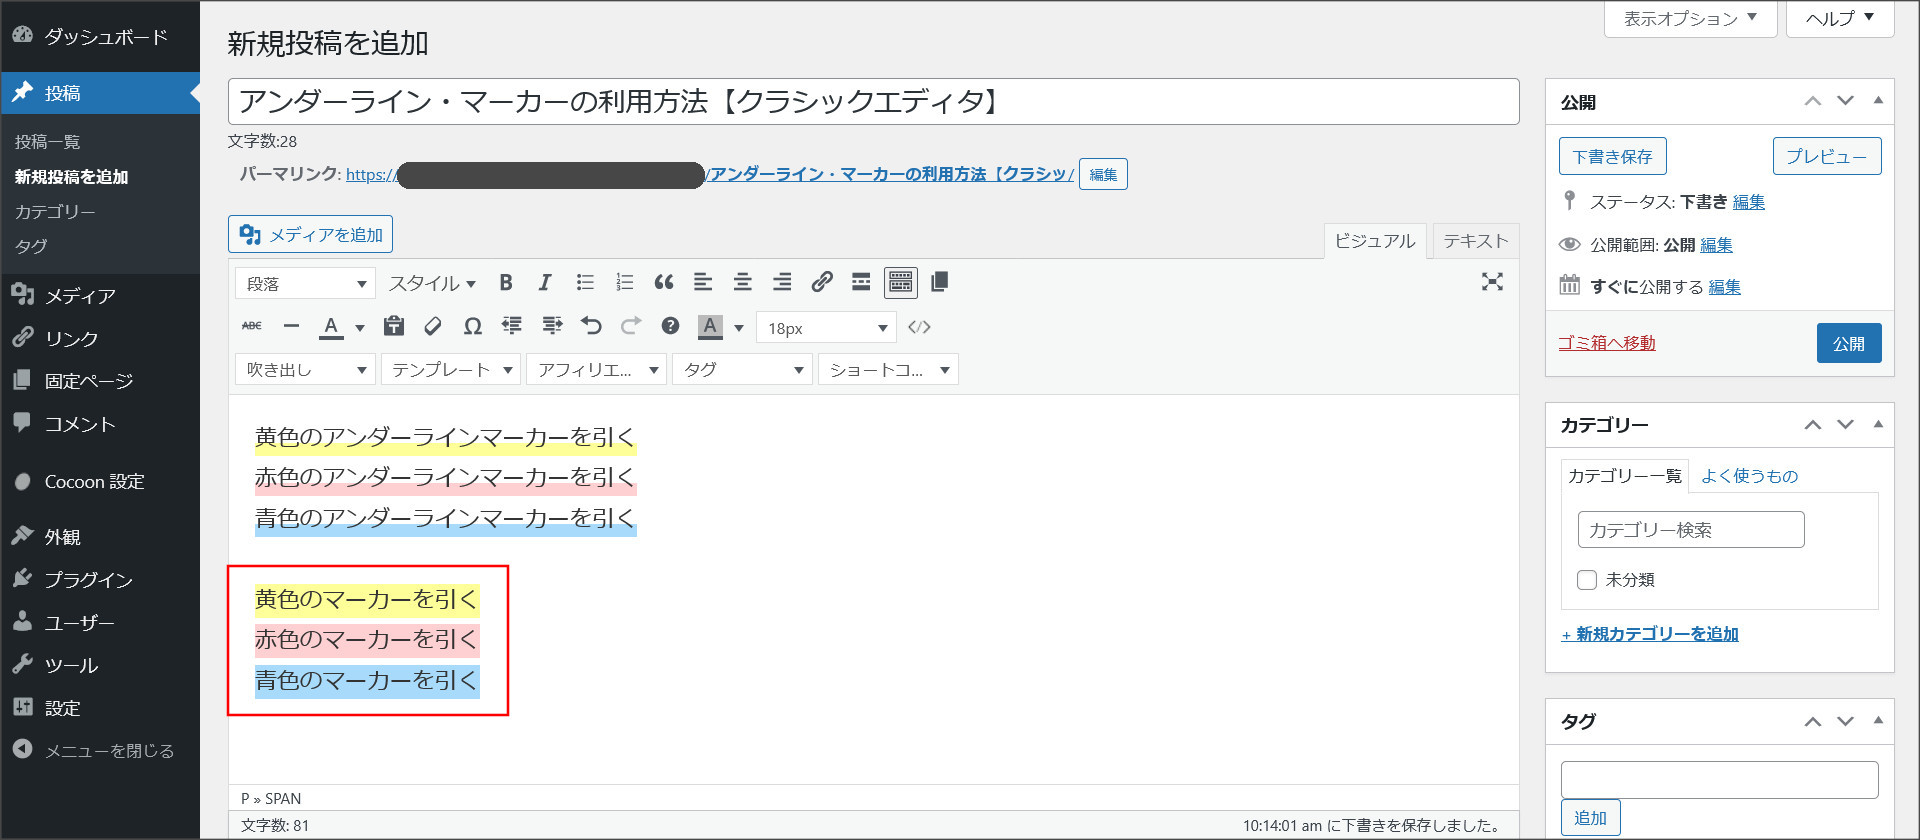Click the ゴミ箱へ移動 link
1920x840 pixels.
point(1607,343)
